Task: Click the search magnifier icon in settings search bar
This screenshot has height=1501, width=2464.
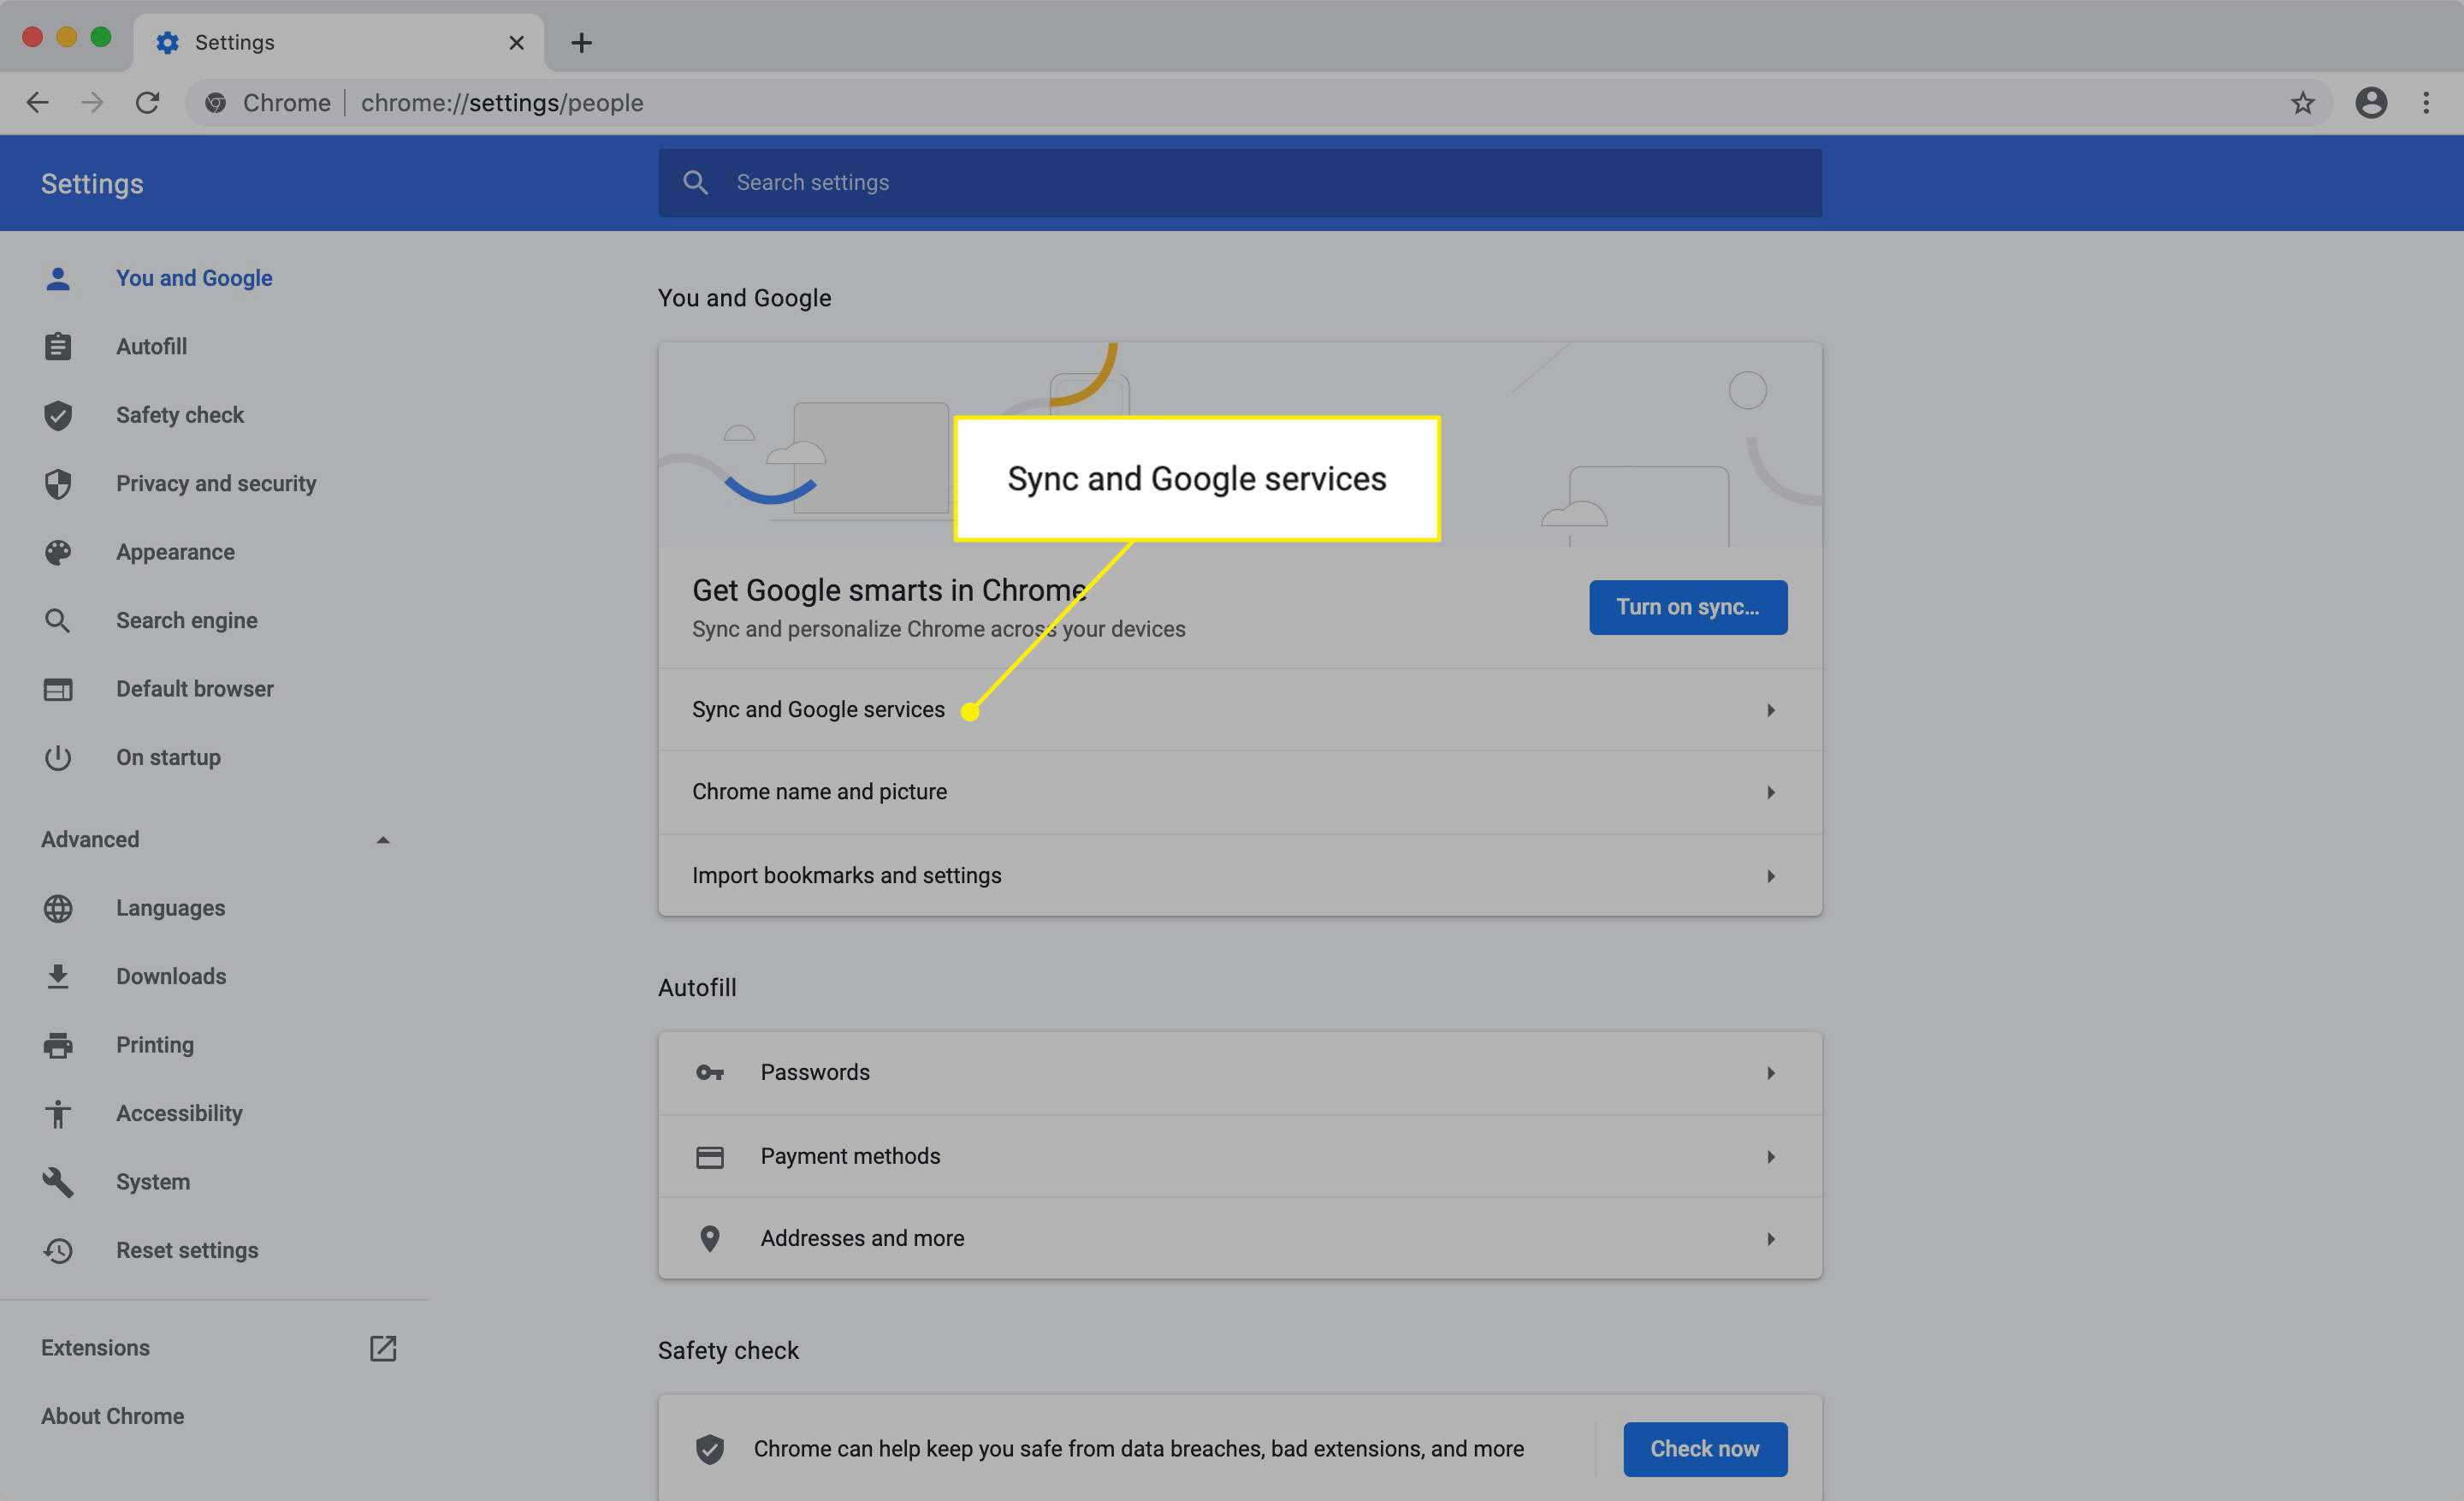Action: click(695, 183)
